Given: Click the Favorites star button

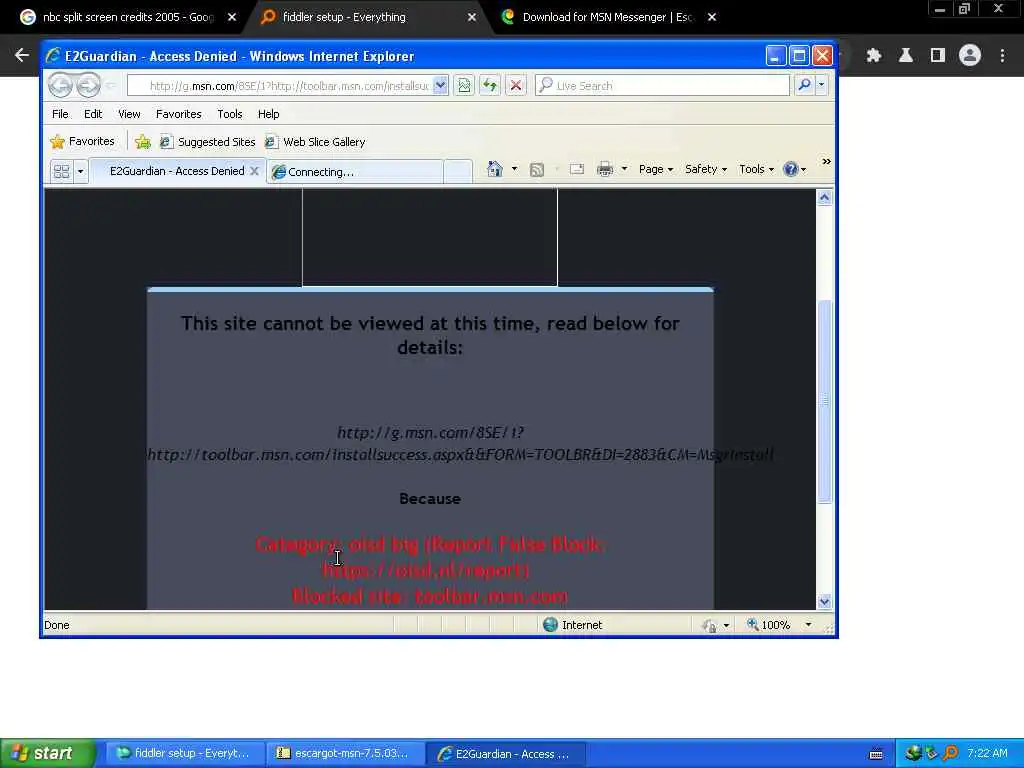Looking at the screenshot, I should (x=82, y=142).
